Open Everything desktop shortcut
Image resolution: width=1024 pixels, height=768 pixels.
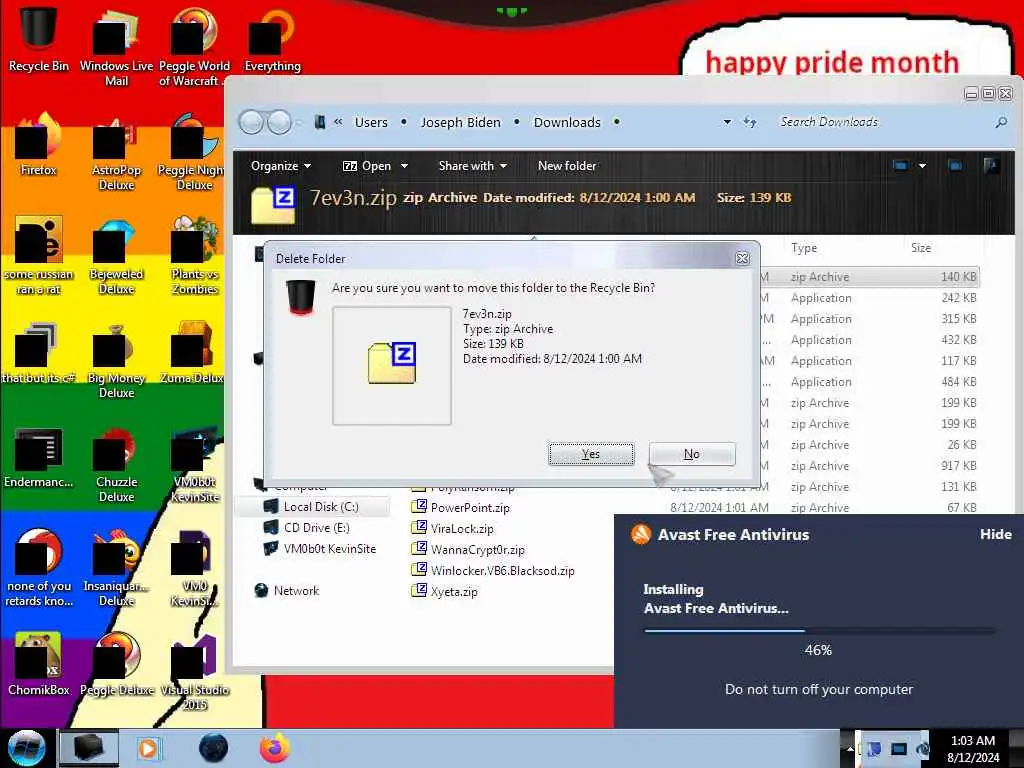point(272,40)
